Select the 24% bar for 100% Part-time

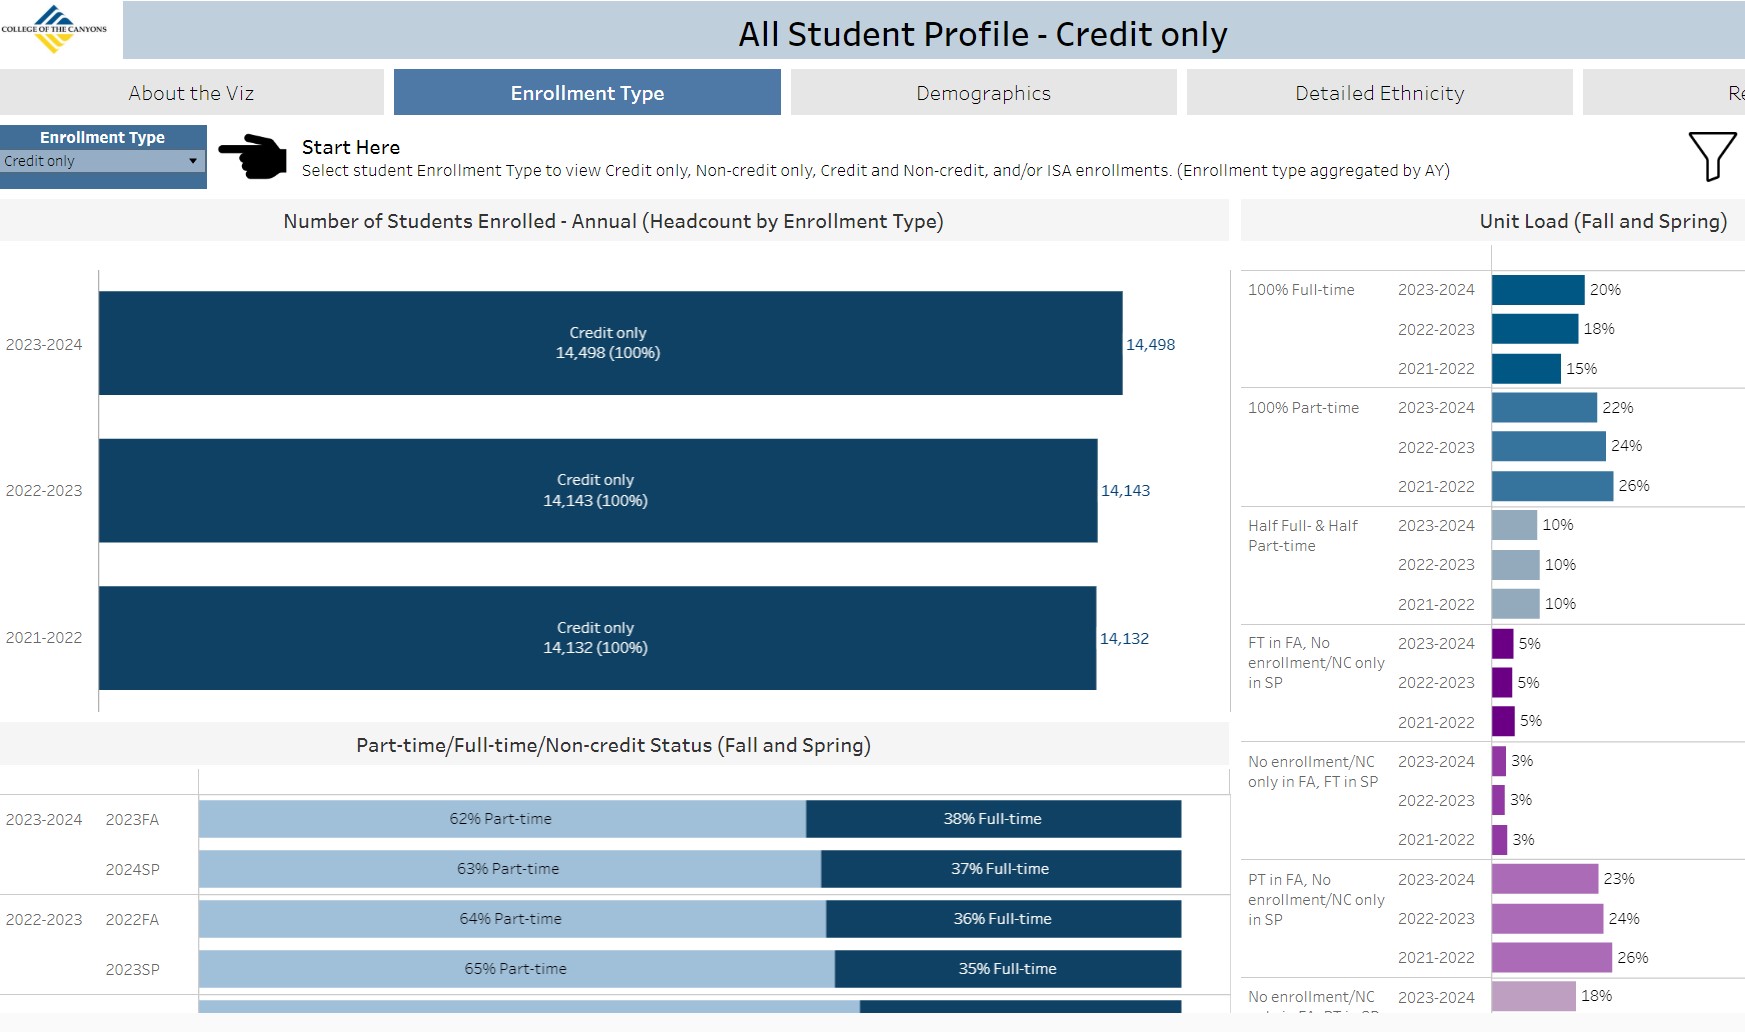pyautogui.click(x=1549, y=446)
